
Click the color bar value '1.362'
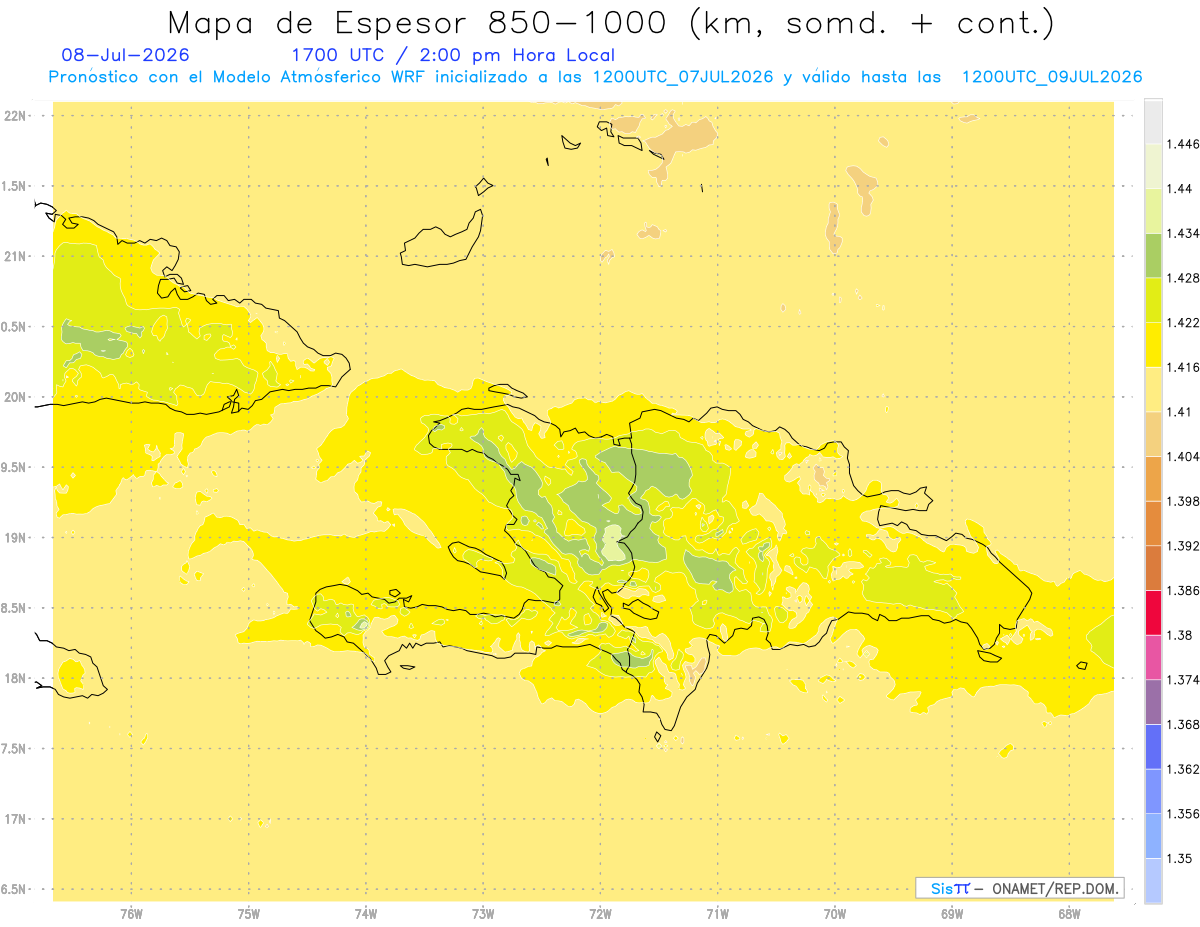[x=1183, y=769]
